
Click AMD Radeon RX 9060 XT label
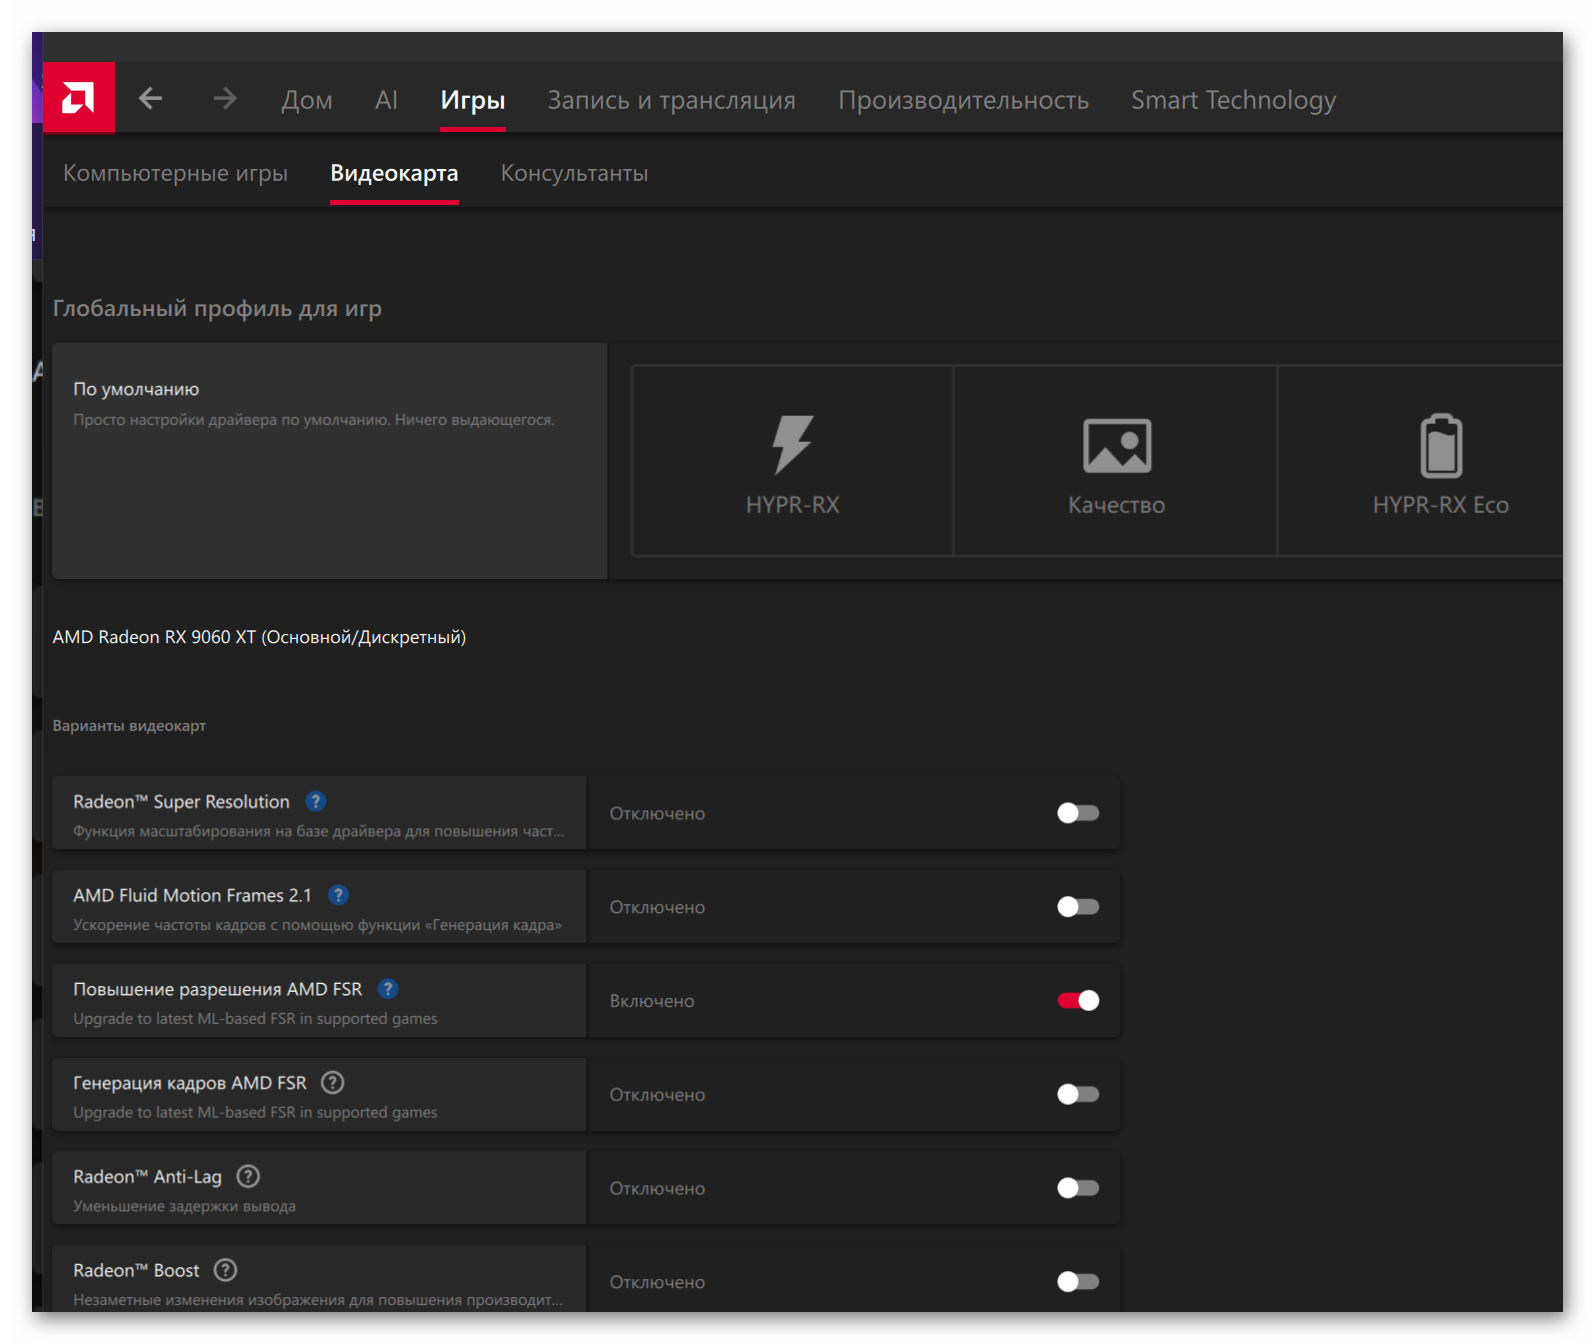(x=259, y=637)
